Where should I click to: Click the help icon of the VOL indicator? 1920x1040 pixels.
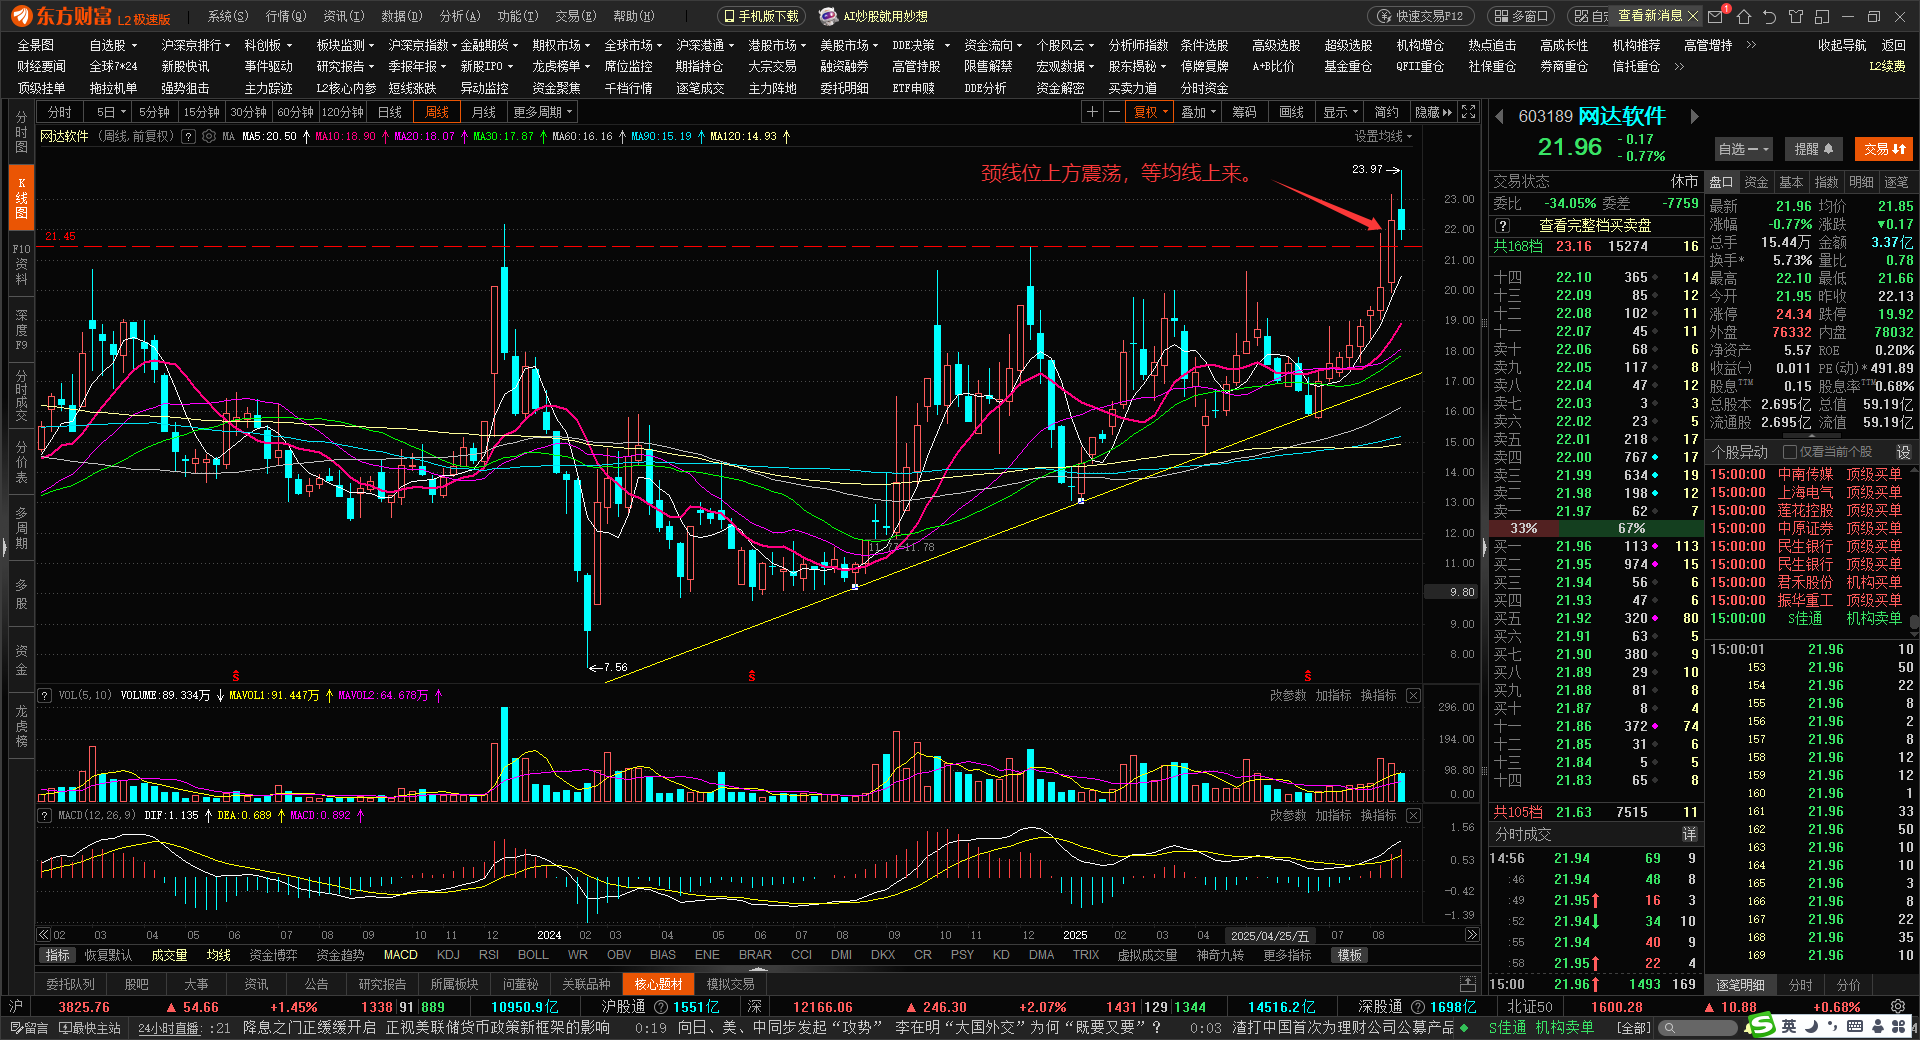pyautogui.click(x=44, y=695)
